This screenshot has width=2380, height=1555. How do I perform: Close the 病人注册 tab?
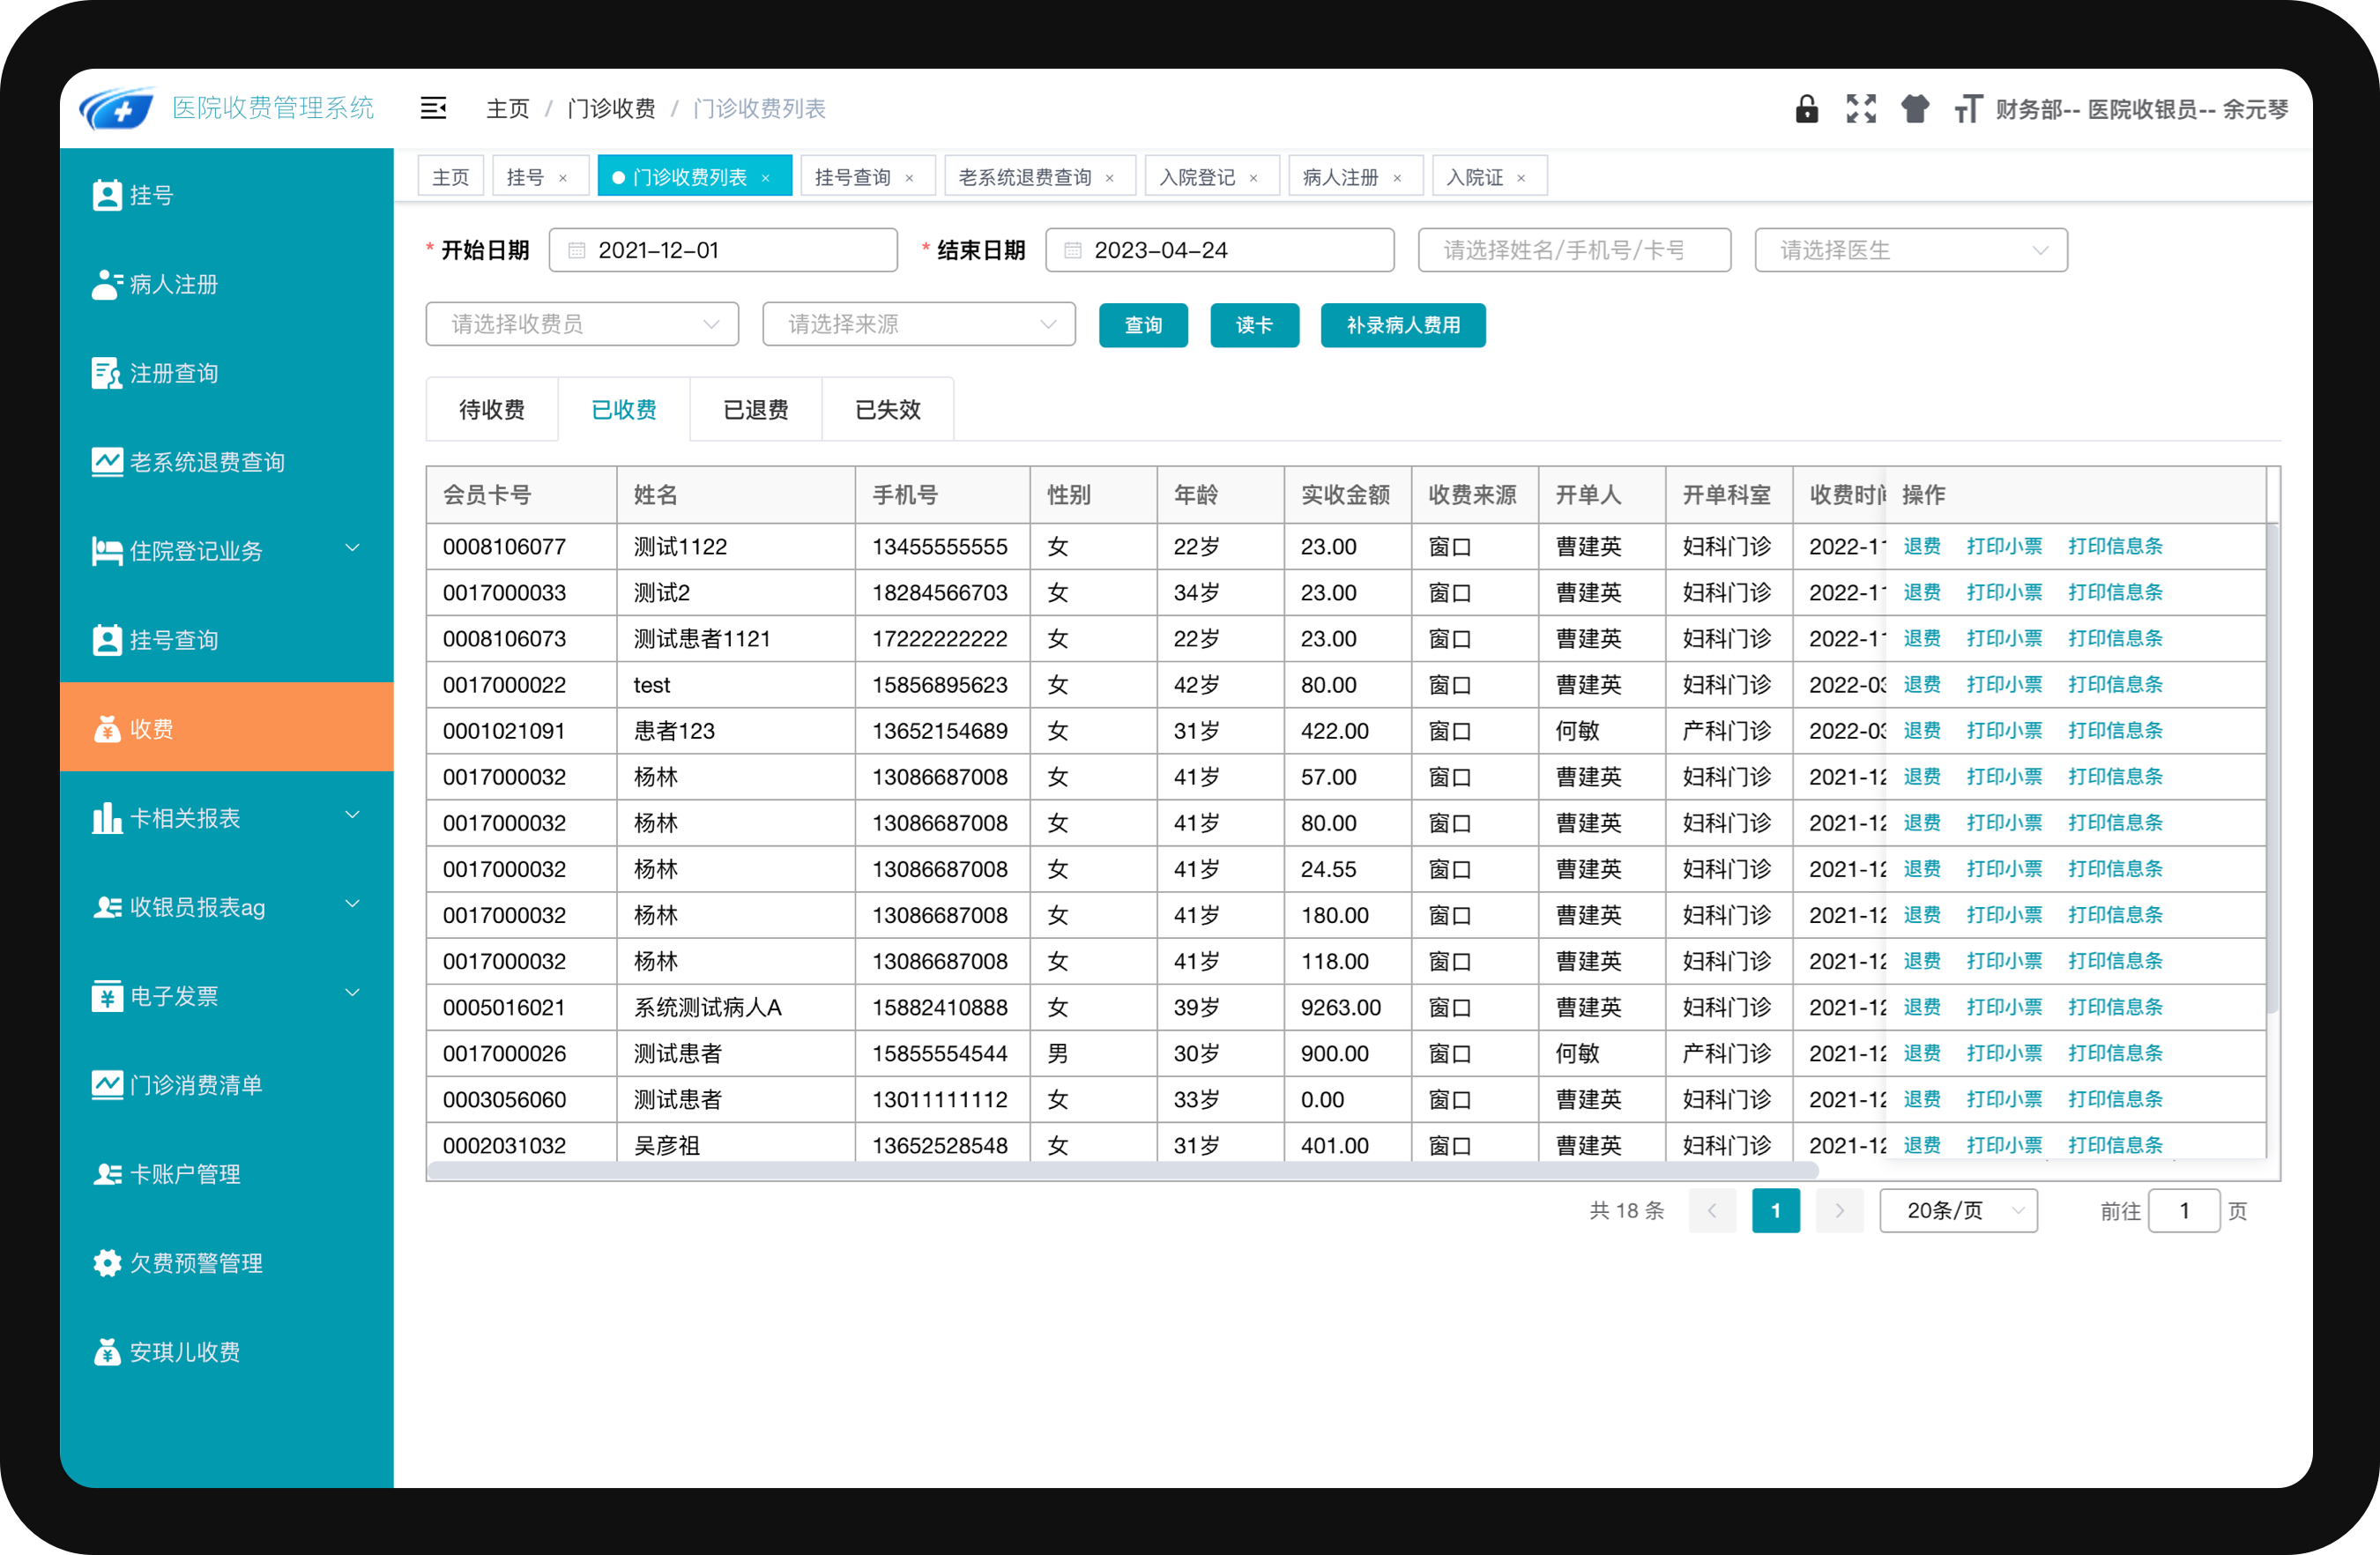[x=1397, y=178]
